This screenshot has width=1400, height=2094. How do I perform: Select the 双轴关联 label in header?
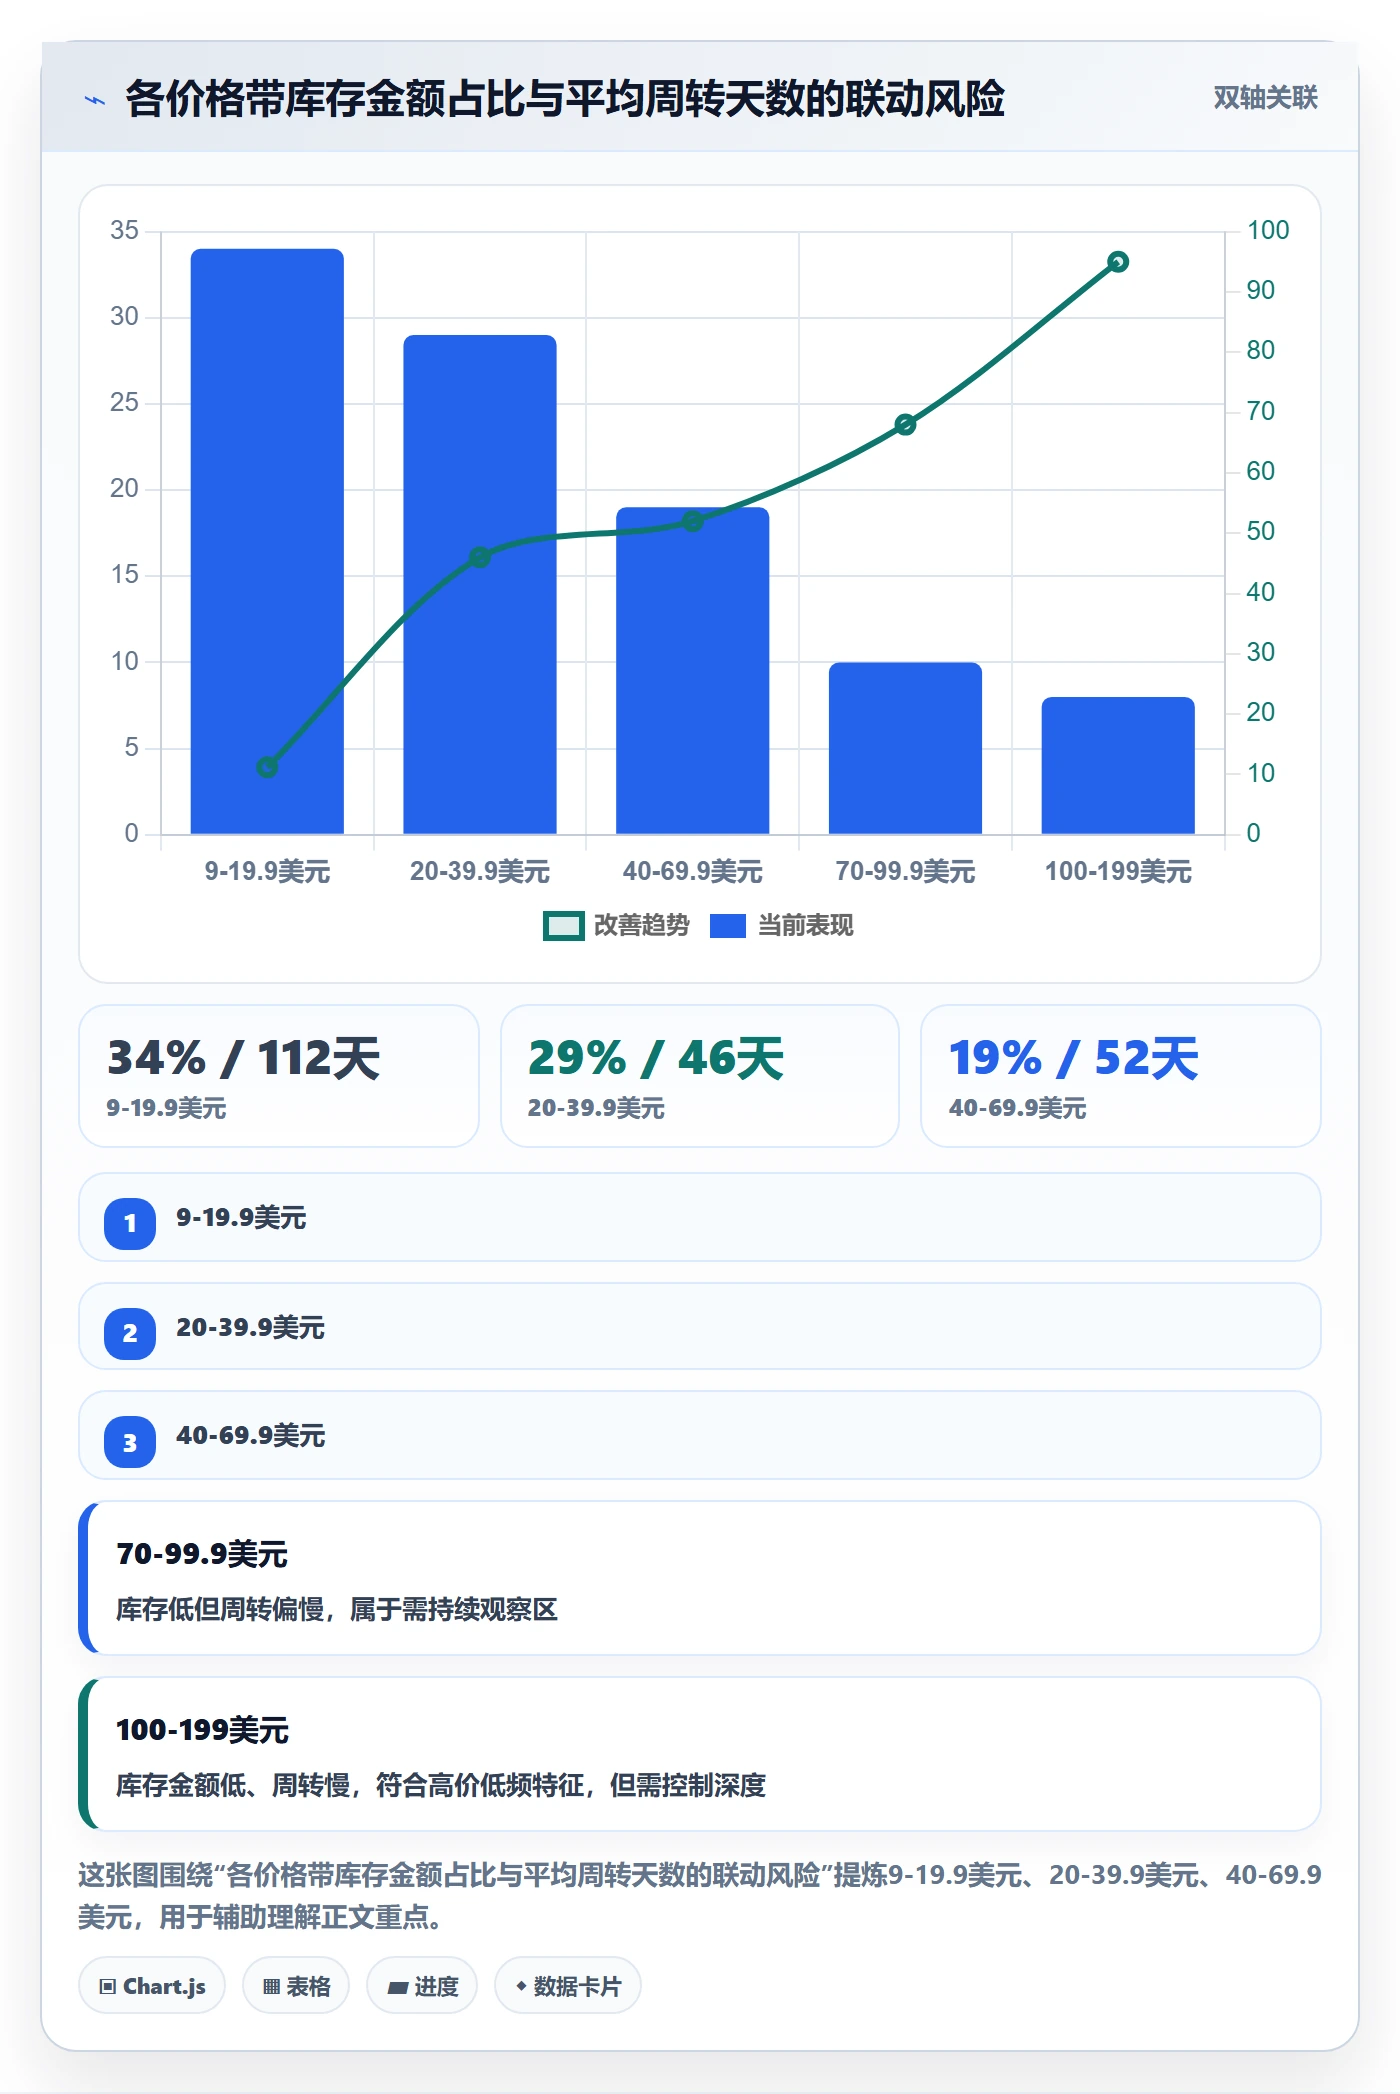coord(1265,98)
